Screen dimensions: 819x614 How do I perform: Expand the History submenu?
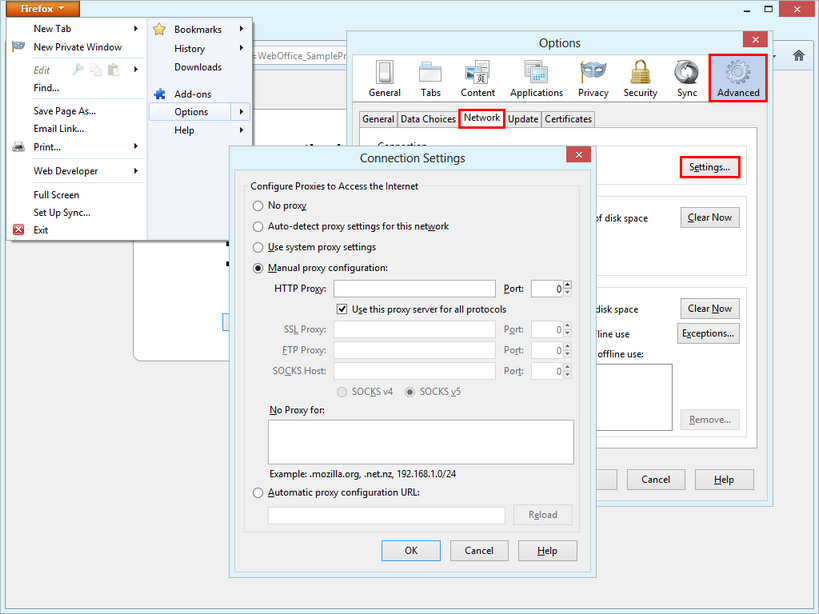point(190,47)
